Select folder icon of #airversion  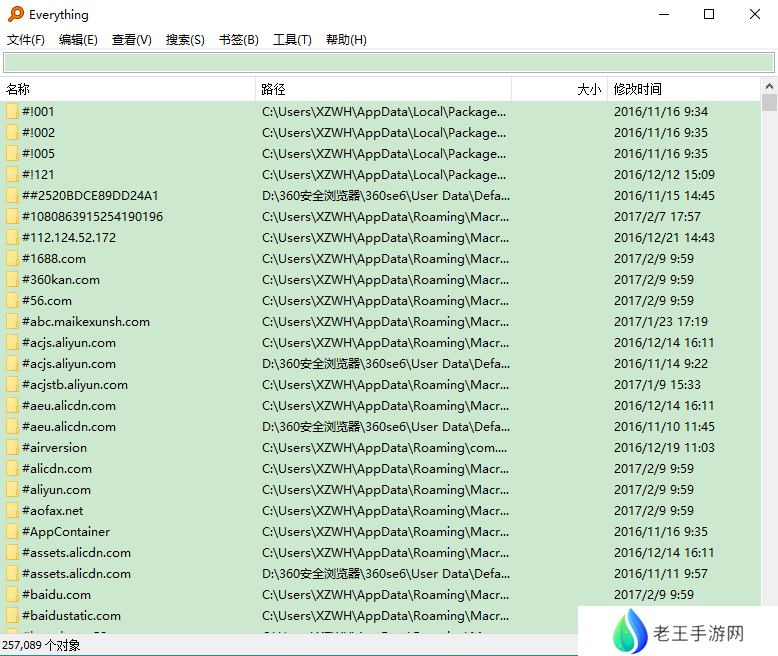click(12, 448)
